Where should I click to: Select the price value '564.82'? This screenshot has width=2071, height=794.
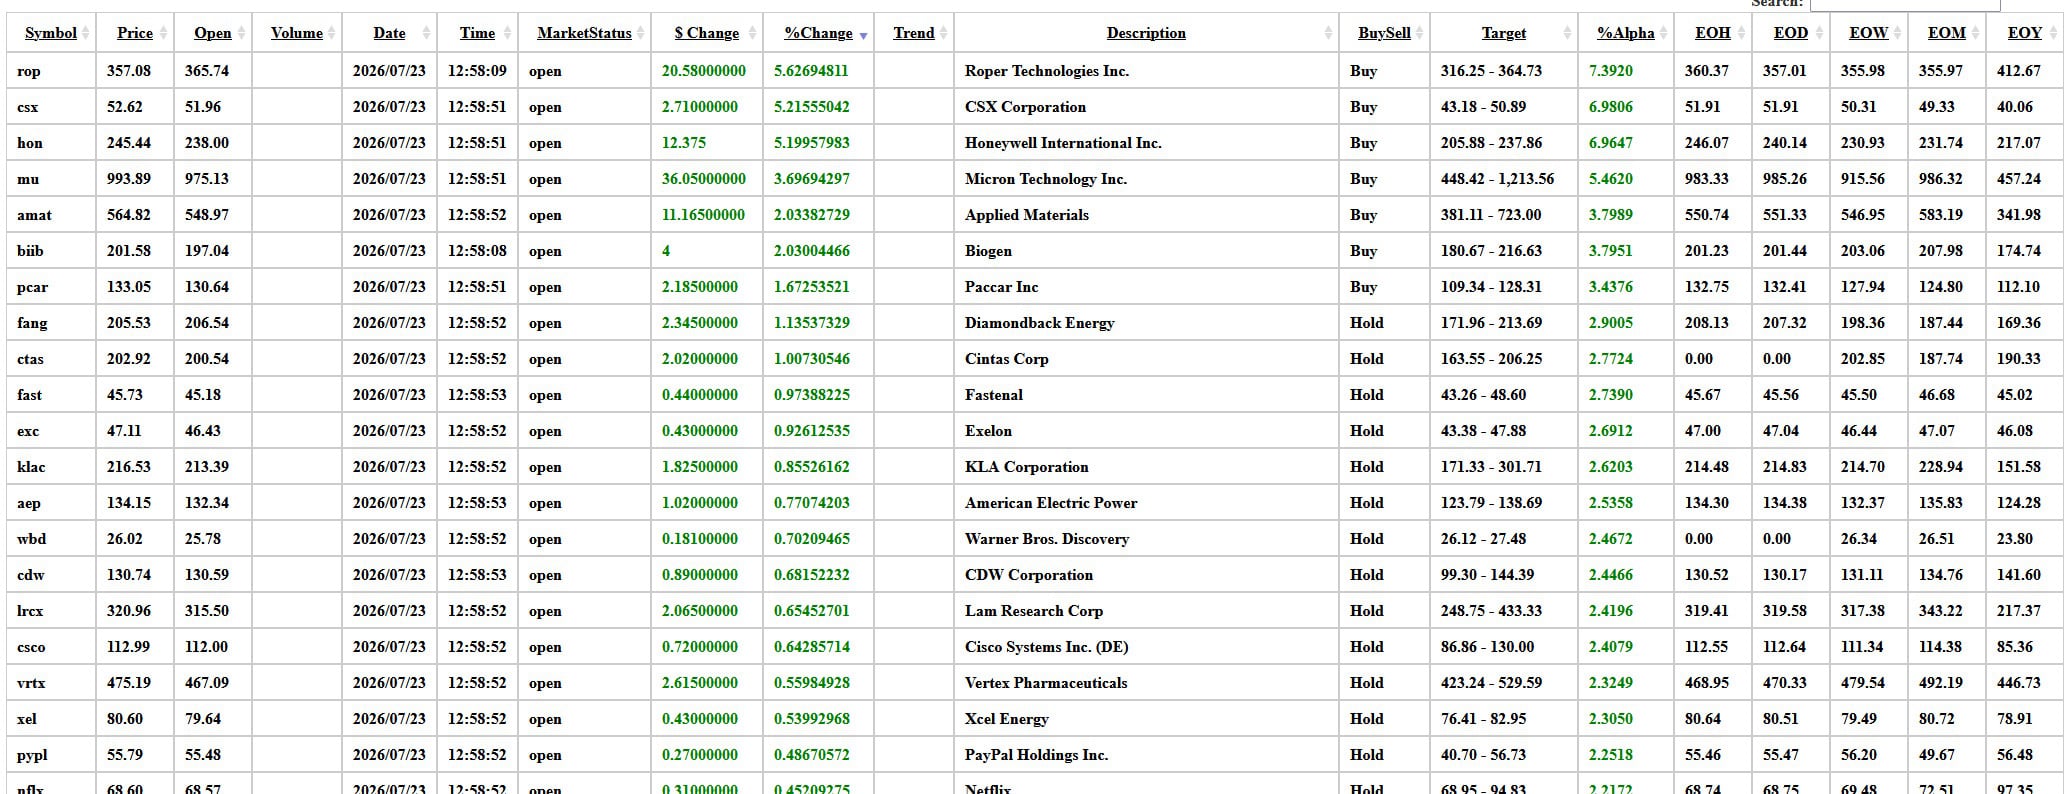129,215
